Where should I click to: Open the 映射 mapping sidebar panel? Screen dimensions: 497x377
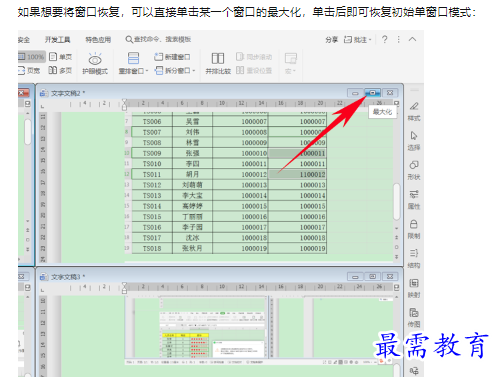click(414, 288)
